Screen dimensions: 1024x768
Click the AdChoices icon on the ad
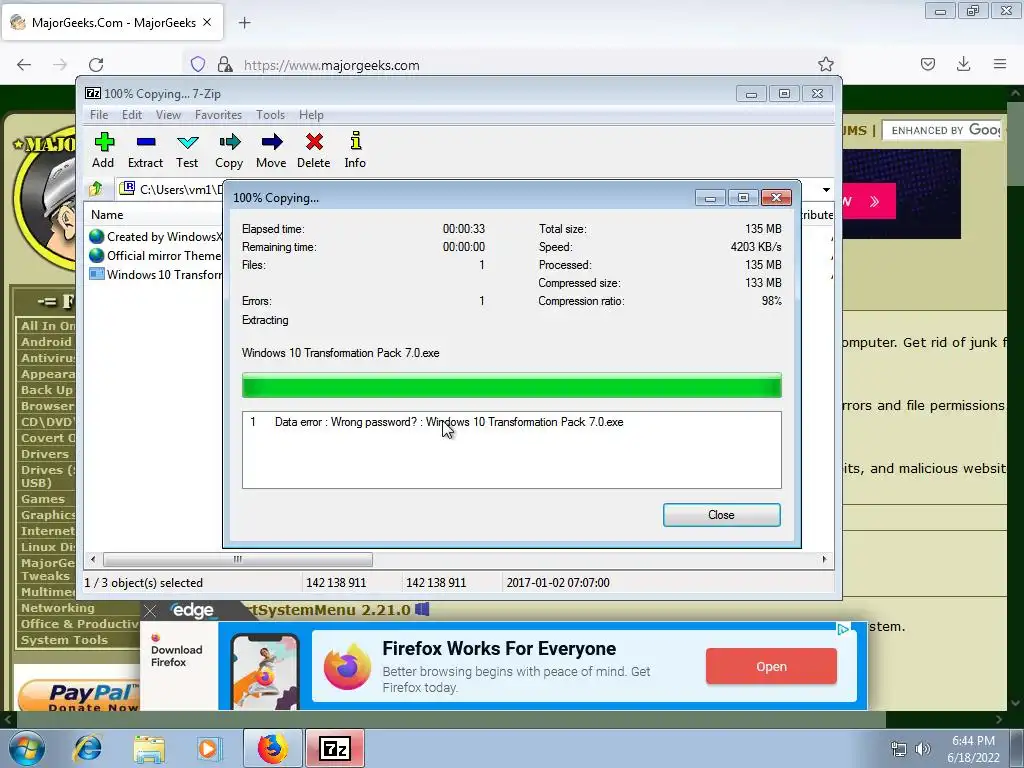click(x=843, y=629)
